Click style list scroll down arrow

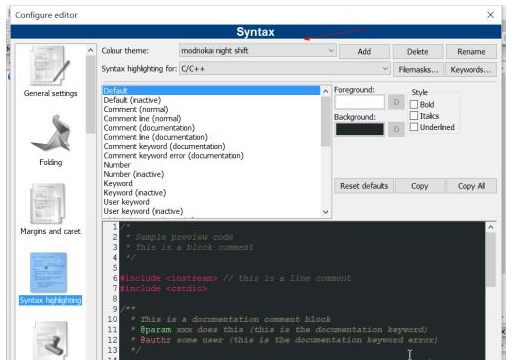tap(326, 212)
